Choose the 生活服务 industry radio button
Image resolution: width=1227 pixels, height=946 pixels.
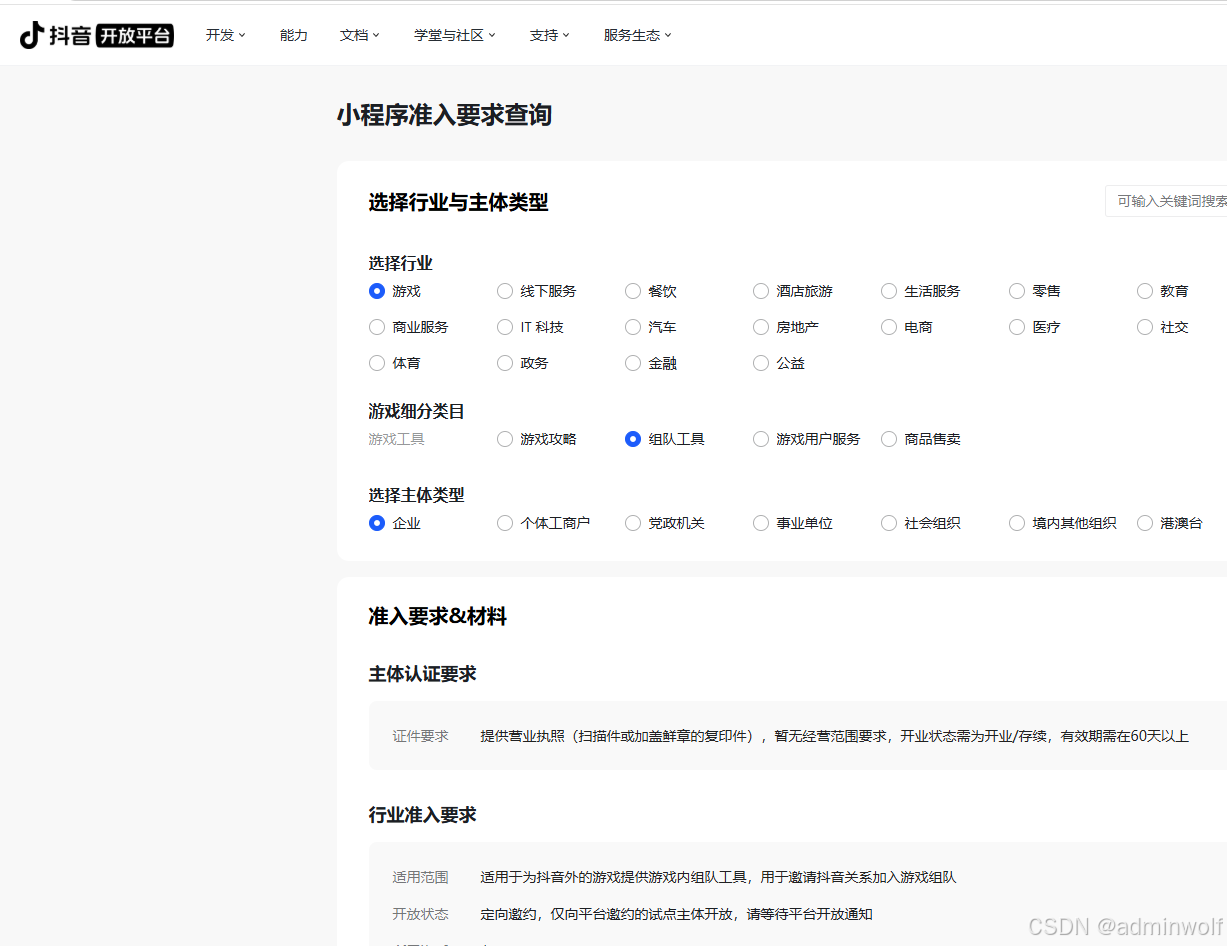(889, 291)
